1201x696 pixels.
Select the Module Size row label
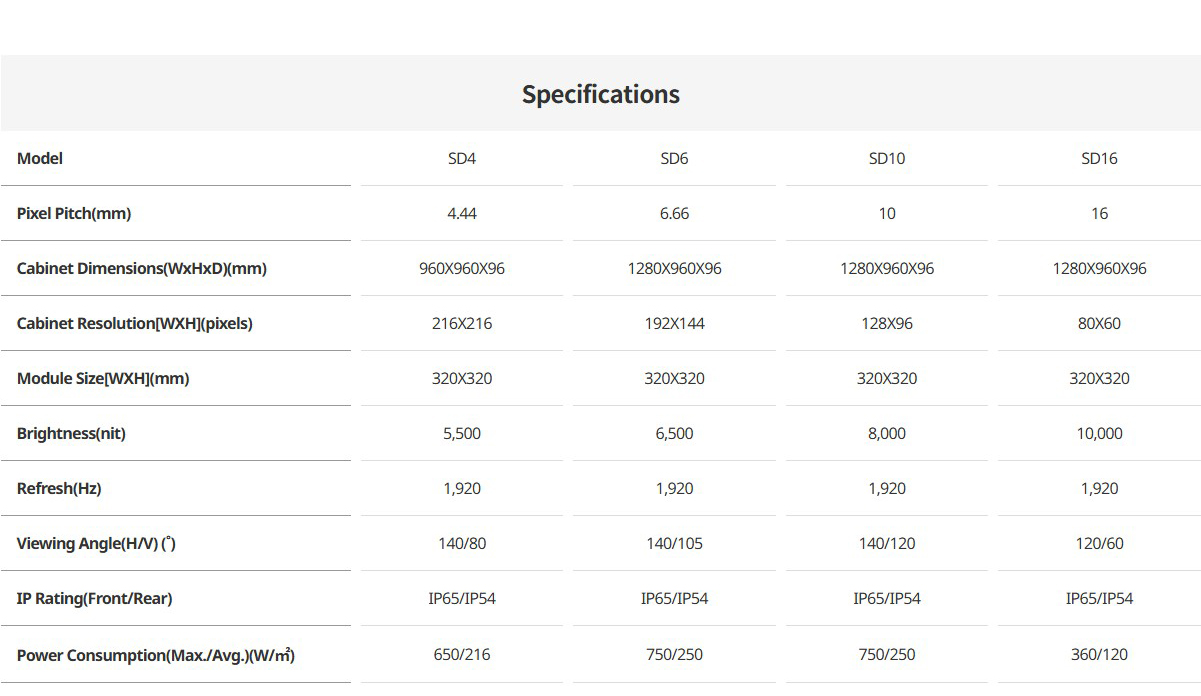[x=103, y=378]
